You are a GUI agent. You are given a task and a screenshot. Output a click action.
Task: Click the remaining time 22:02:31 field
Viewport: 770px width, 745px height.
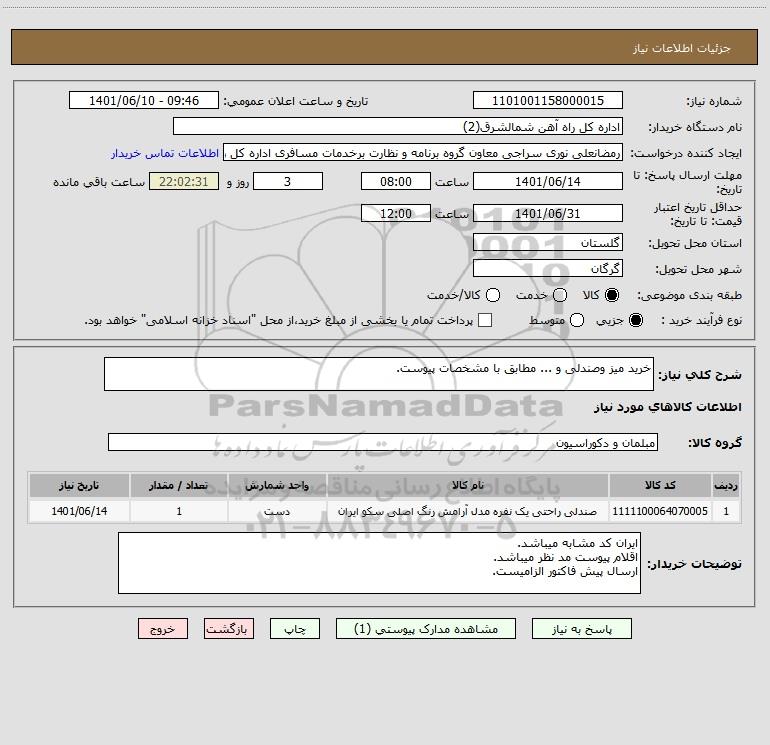click(x=184, y=181)
